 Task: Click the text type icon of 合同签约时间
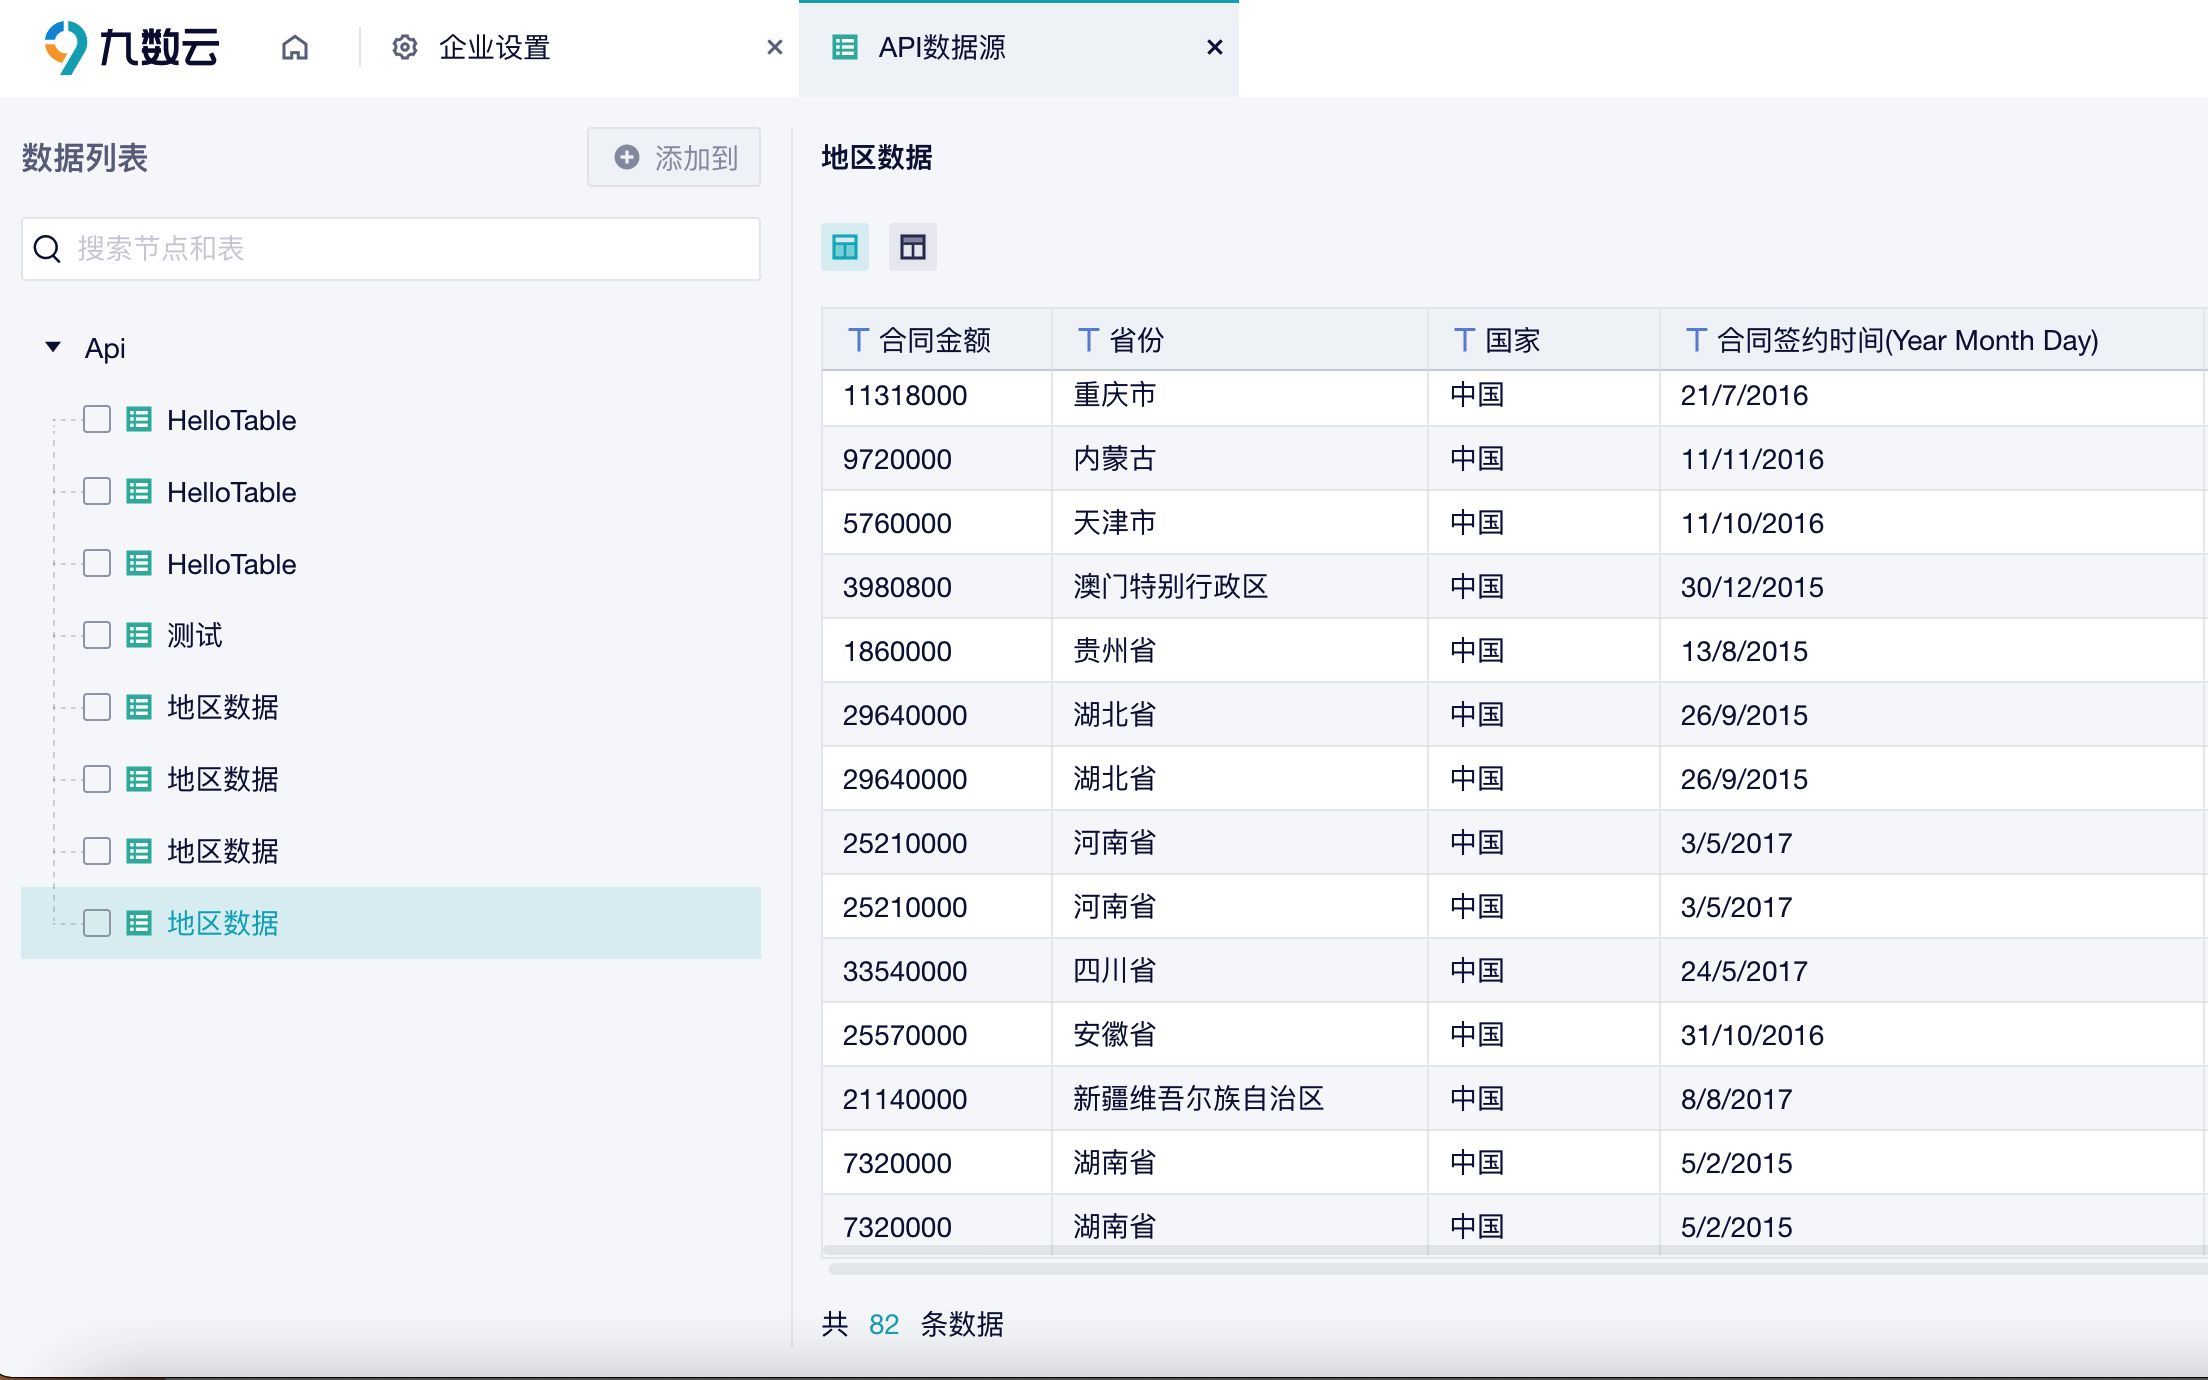tap(1696, 340)
